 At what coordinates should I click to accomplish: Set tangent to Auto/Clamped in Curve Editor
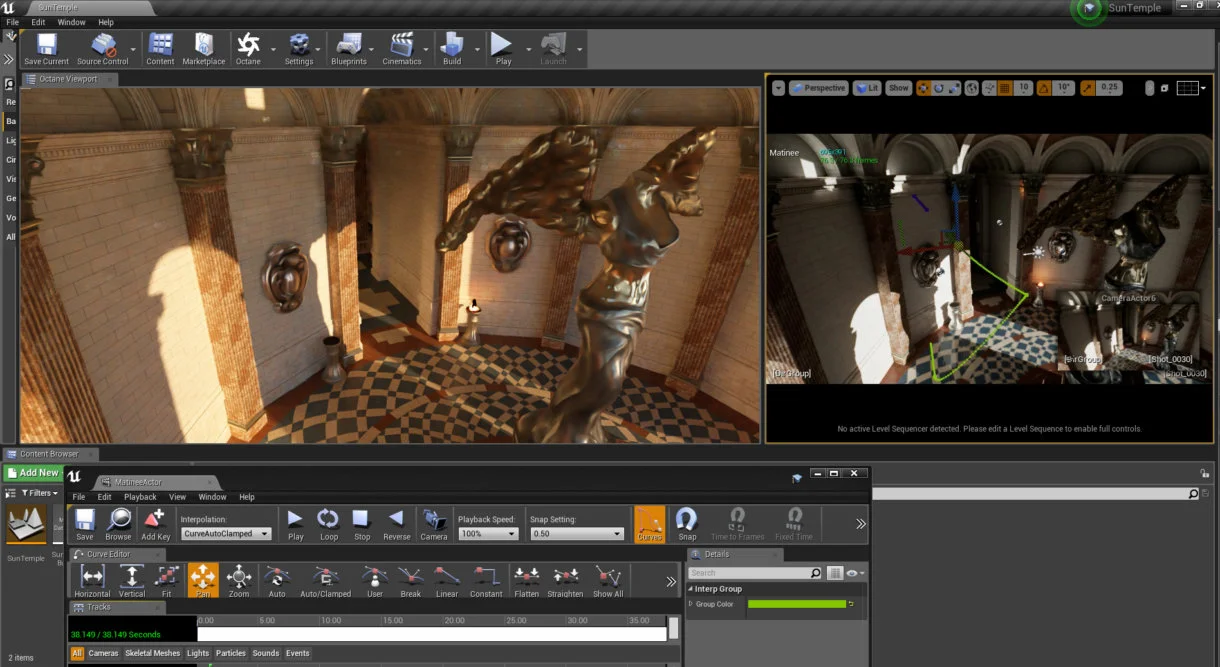pyautogui.click(x=326, y=581)
